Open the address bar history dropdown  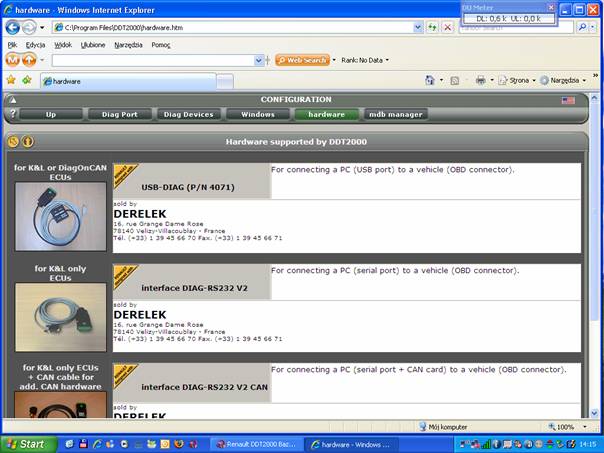418,27
